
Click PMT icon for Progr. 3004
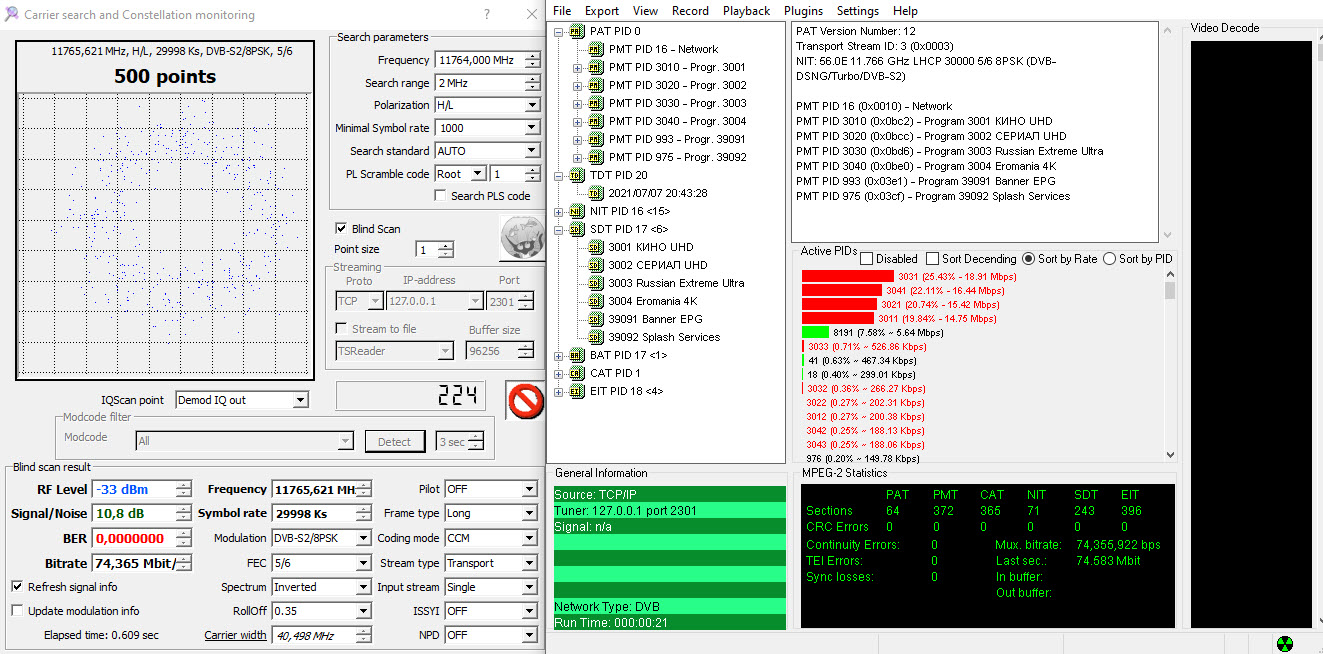pos(596,121)
